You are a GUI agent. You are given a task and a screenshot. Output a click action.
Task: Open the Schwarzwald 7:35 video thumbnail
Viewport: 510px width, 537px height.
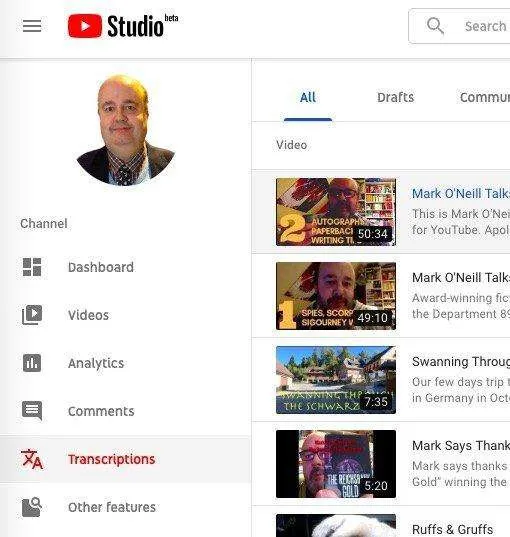click(336, 380)
